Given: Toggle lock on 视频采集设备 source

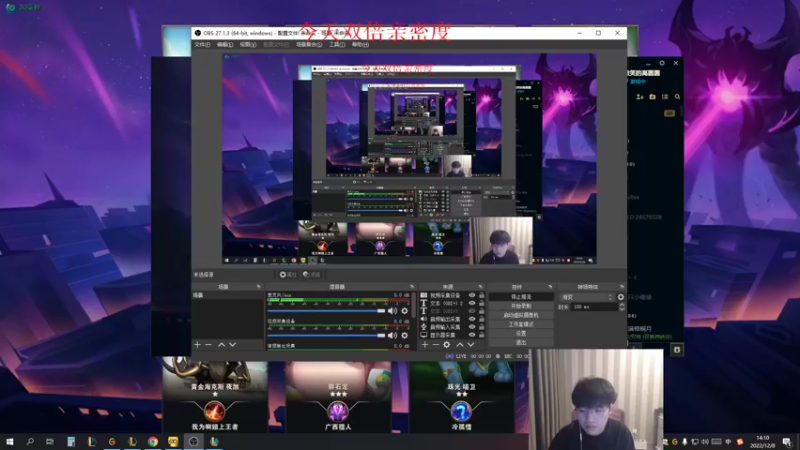Looking at the screenshot, I should [481, 295].
